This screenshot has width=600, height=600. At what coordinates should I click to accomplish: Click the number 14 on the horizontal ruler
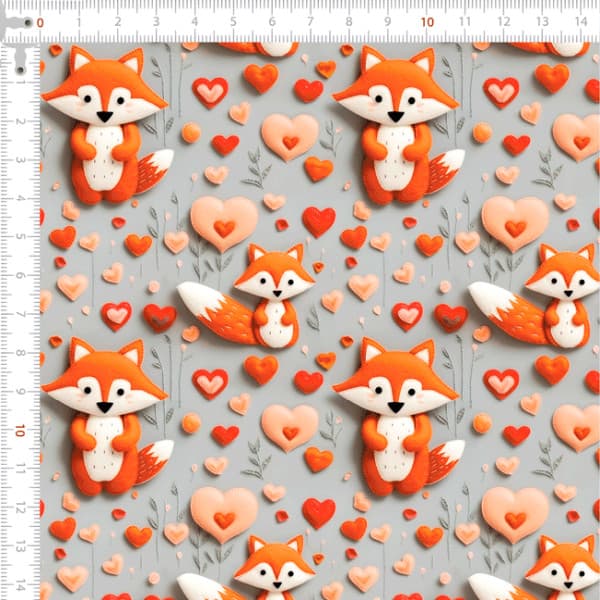click(x=581, y=22)
